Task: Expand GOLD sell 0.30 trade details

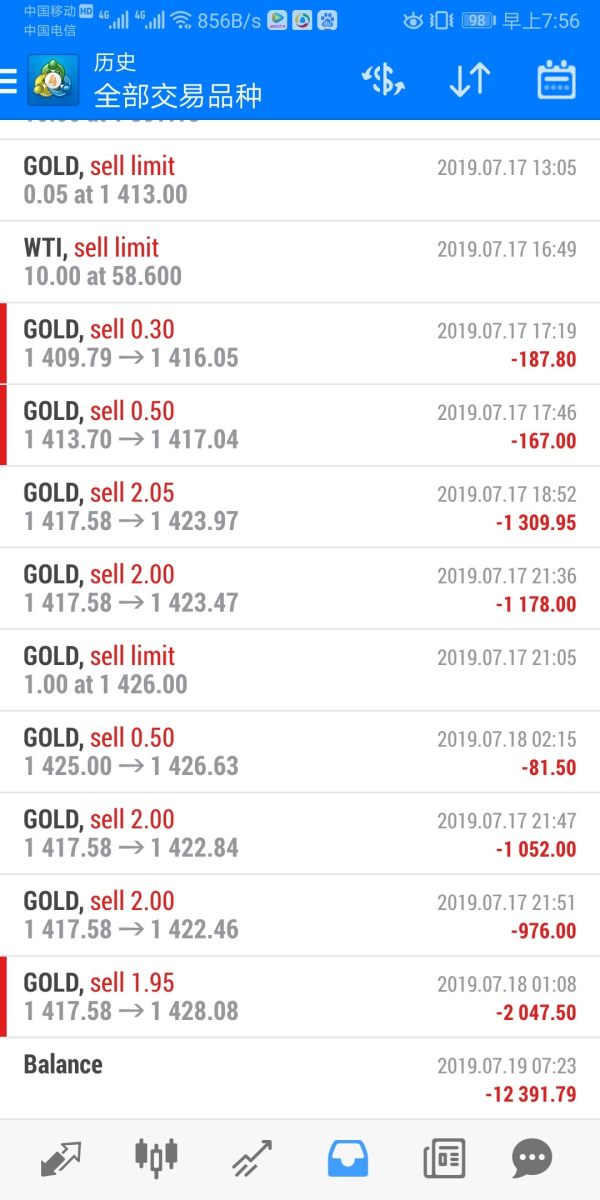Action: coord(300,344)
